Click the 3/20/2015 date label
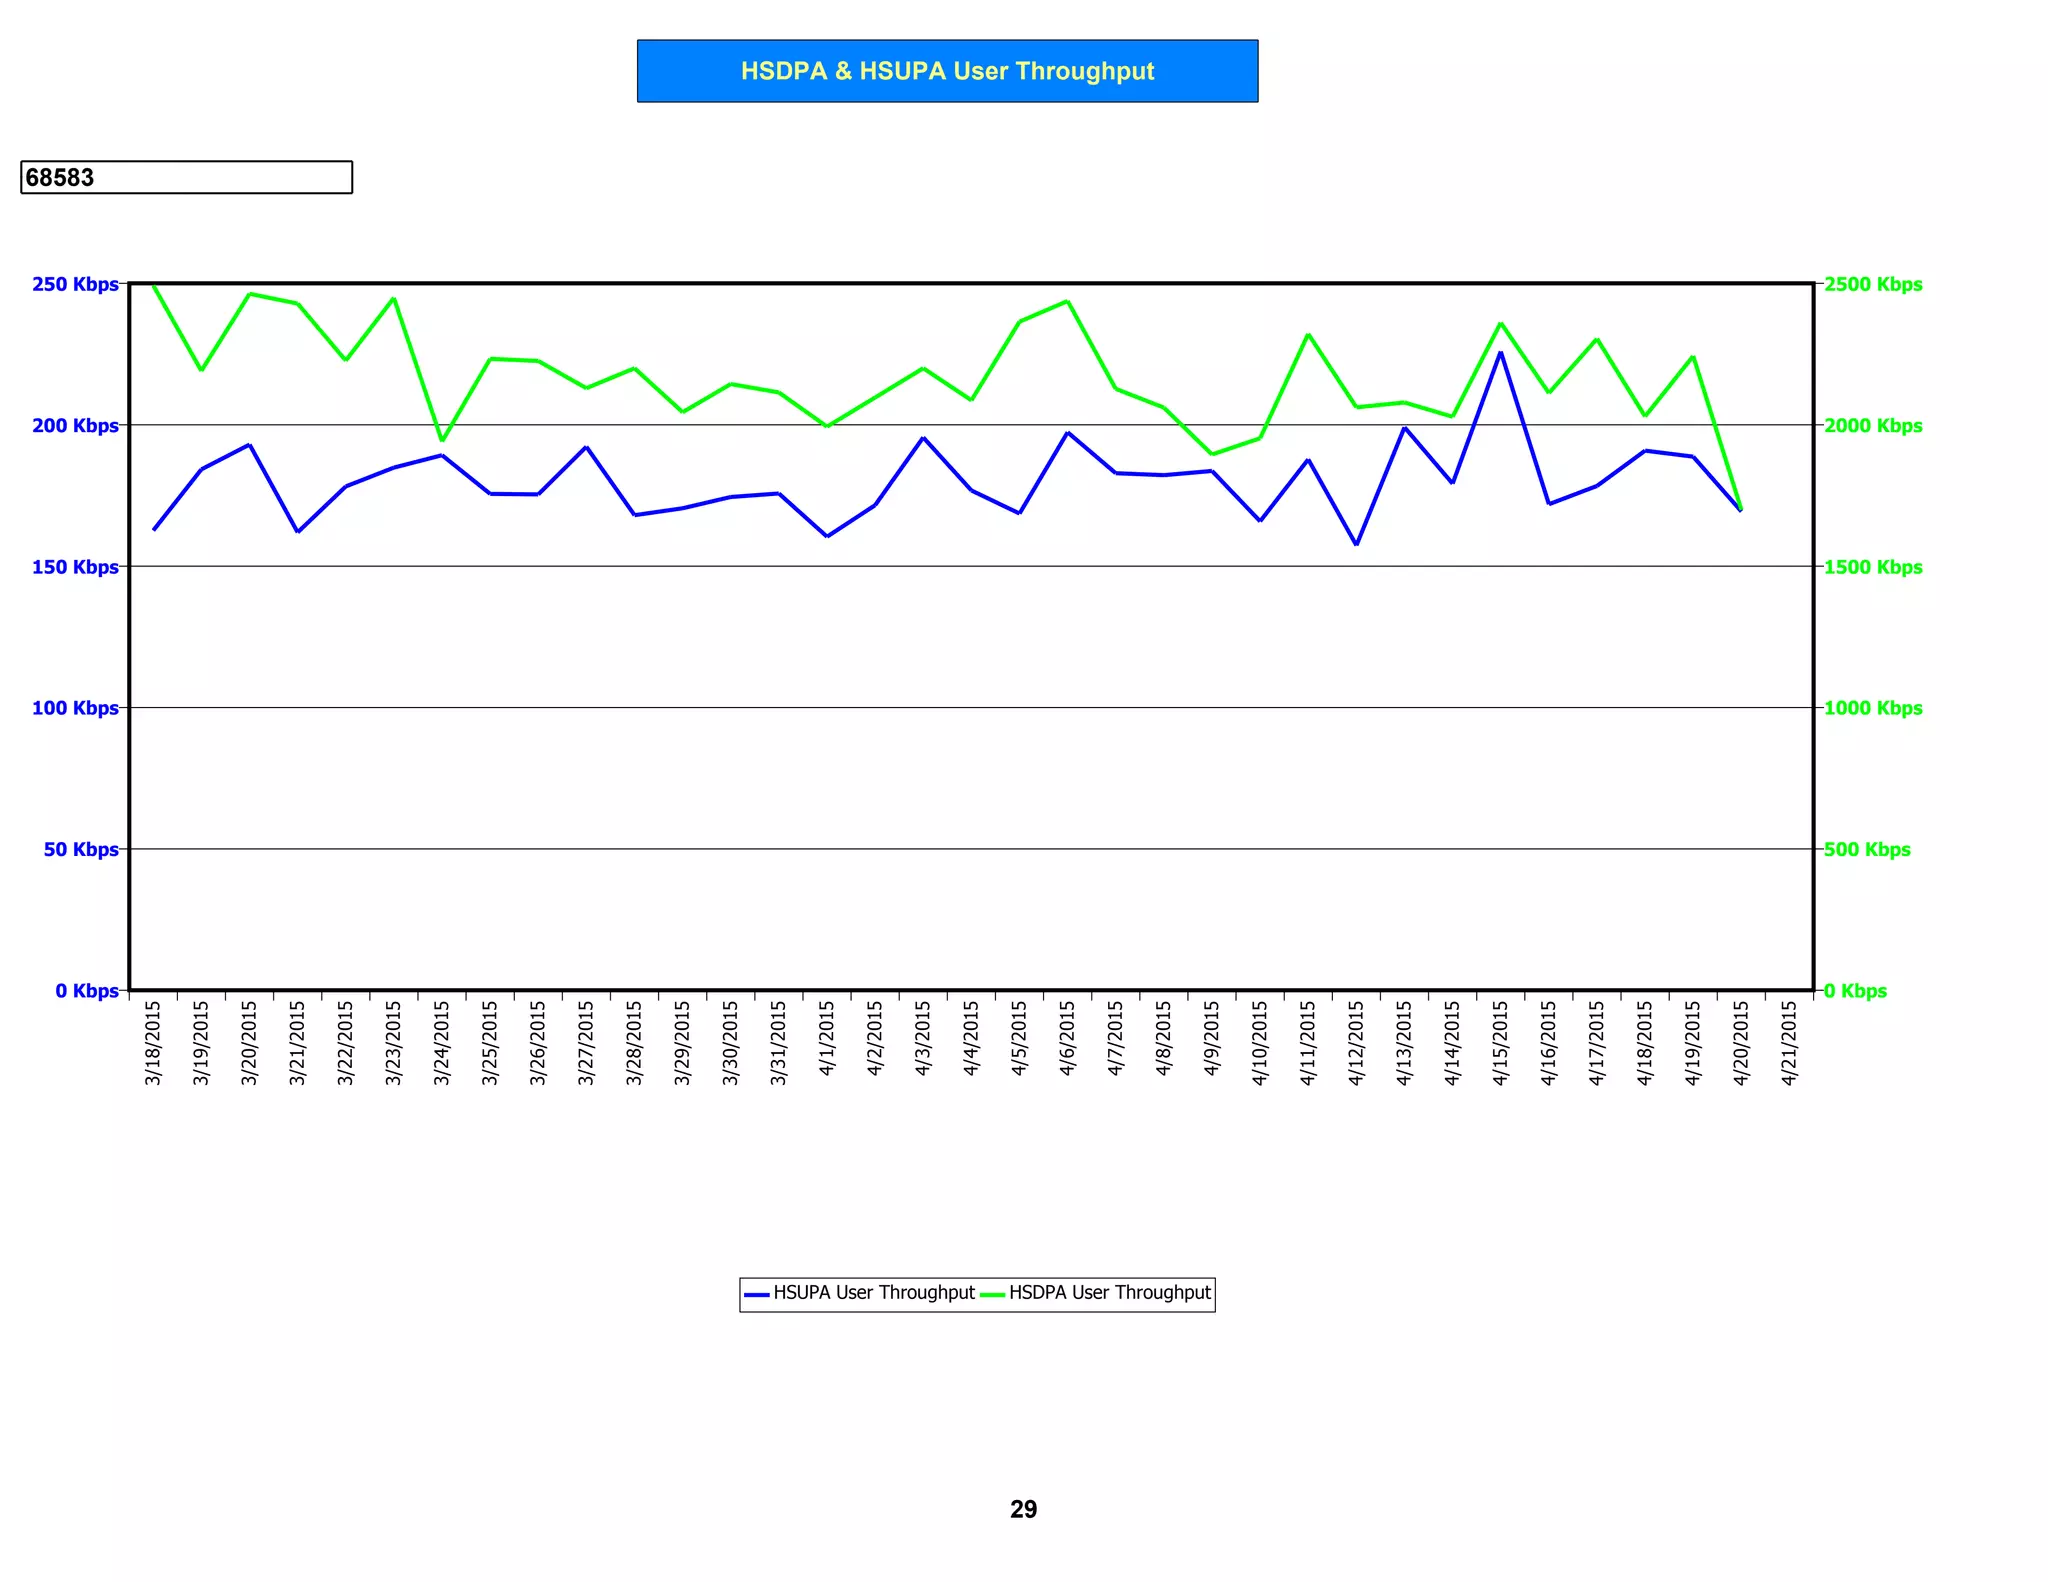 249,1043
